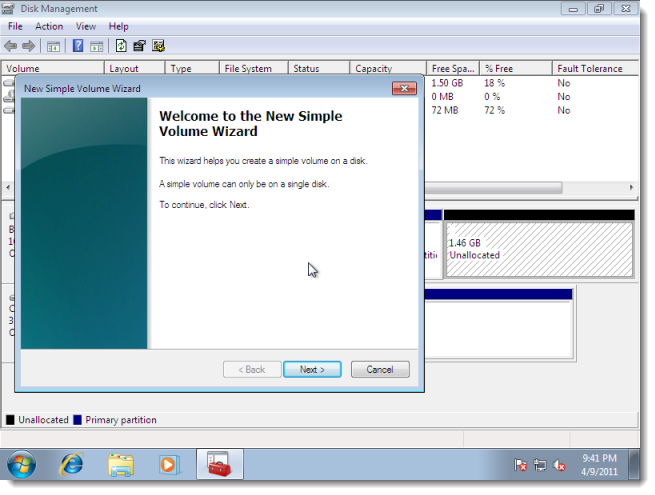Click the Back arrow toolbar icon
The image size is (655, 495).
10,46
